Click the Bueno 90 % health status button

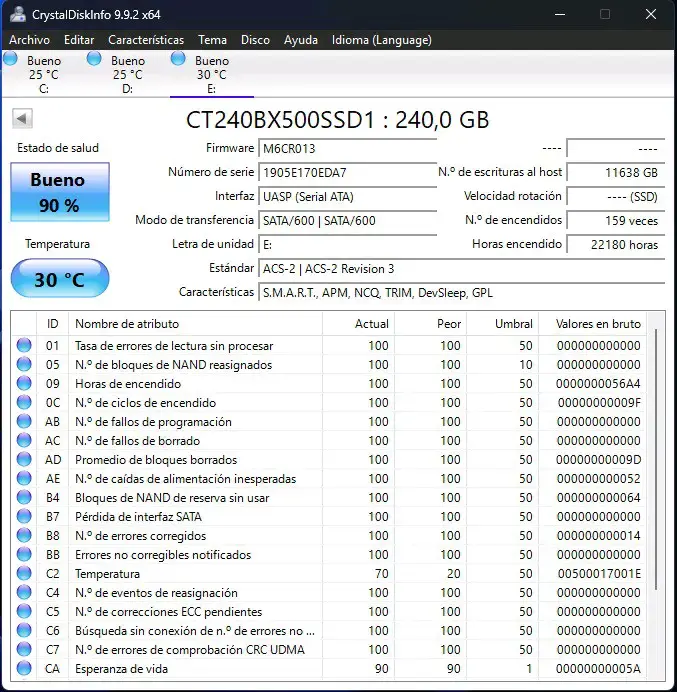point(60,192)
